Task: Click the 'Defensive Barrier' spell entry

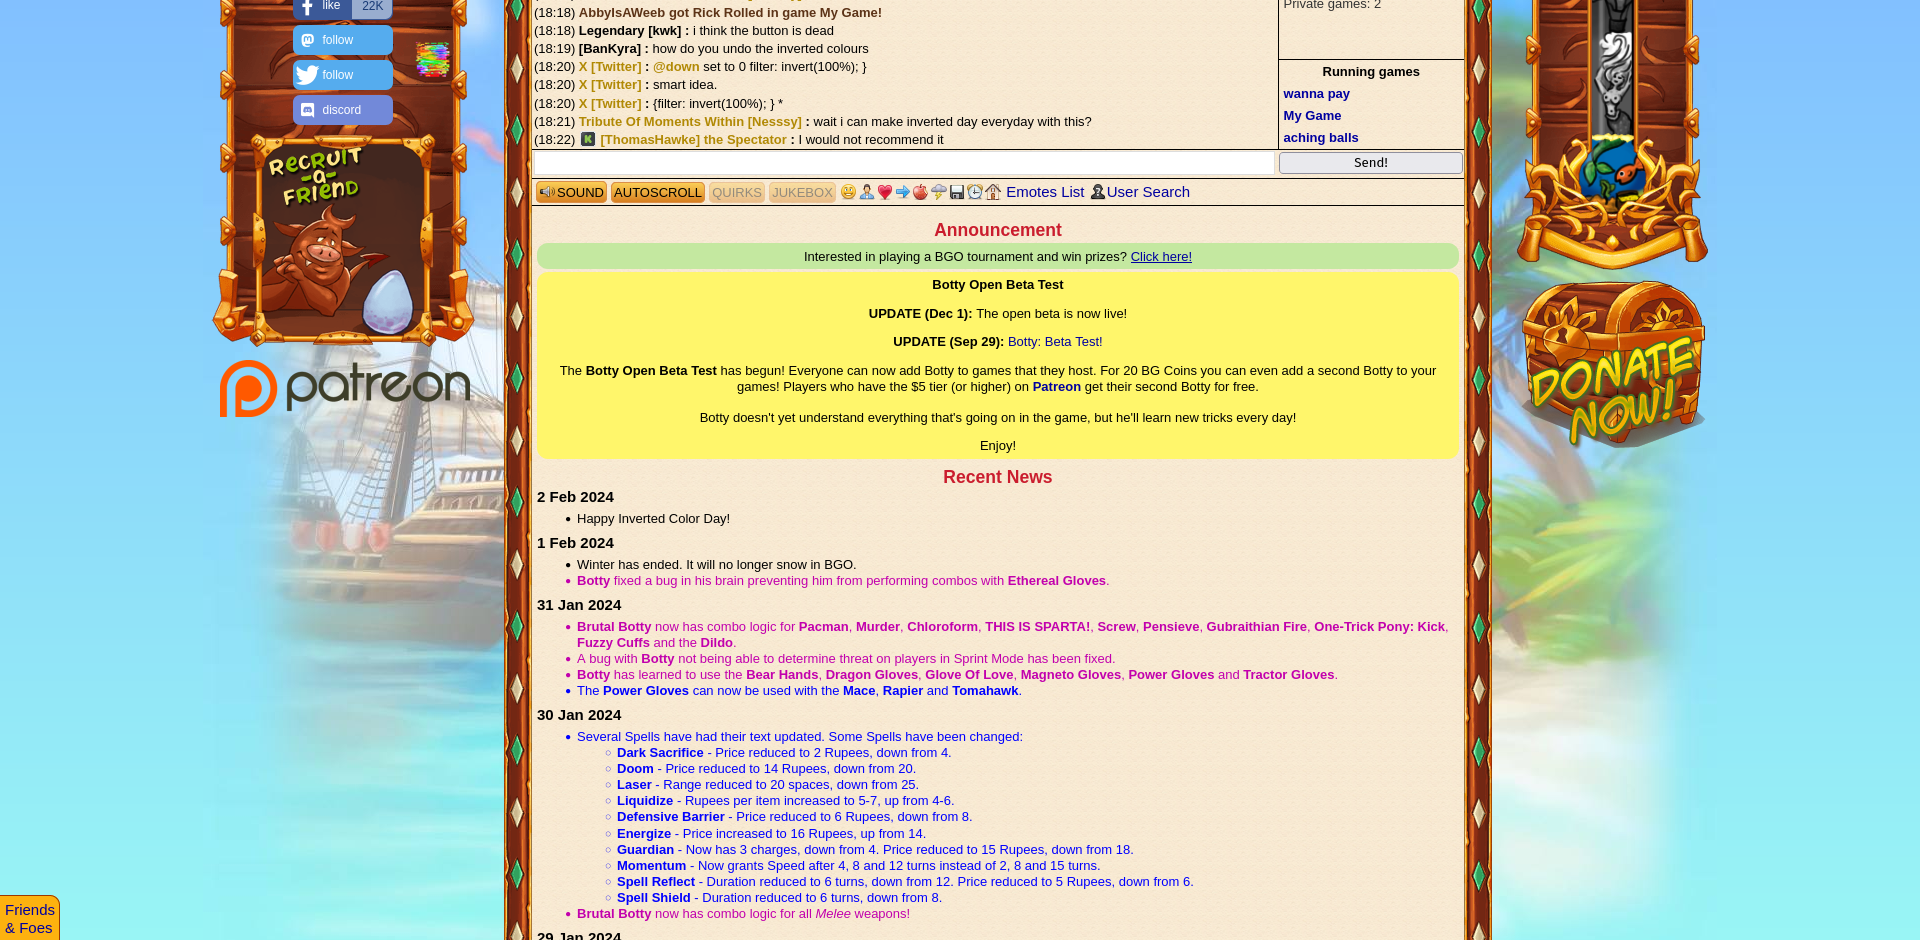Action: tap(671, 817)
